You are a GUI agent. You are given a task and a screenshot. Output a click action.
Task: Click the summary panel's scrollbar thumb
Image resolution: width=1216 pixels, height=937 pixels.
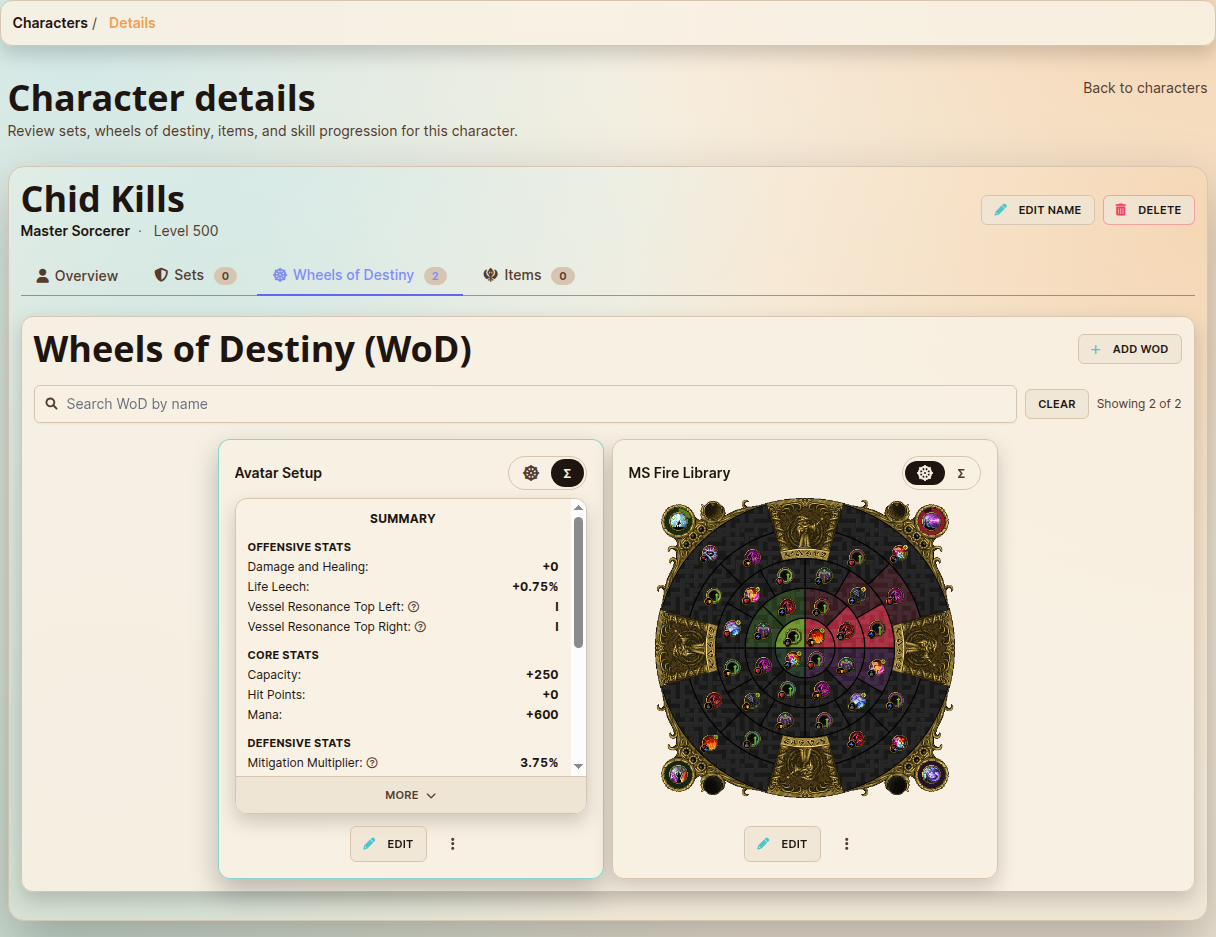pyautogui.click(x=578, y=583)
